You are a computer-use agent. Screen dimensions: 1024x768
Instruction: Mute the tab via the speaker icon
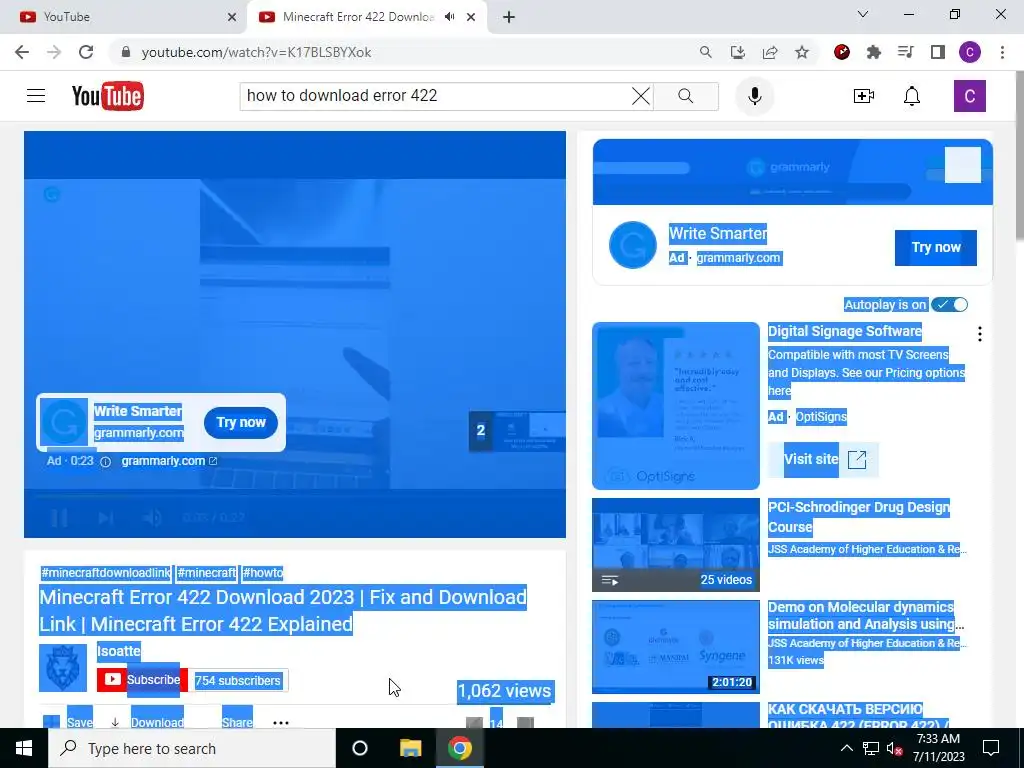[449, 17]
